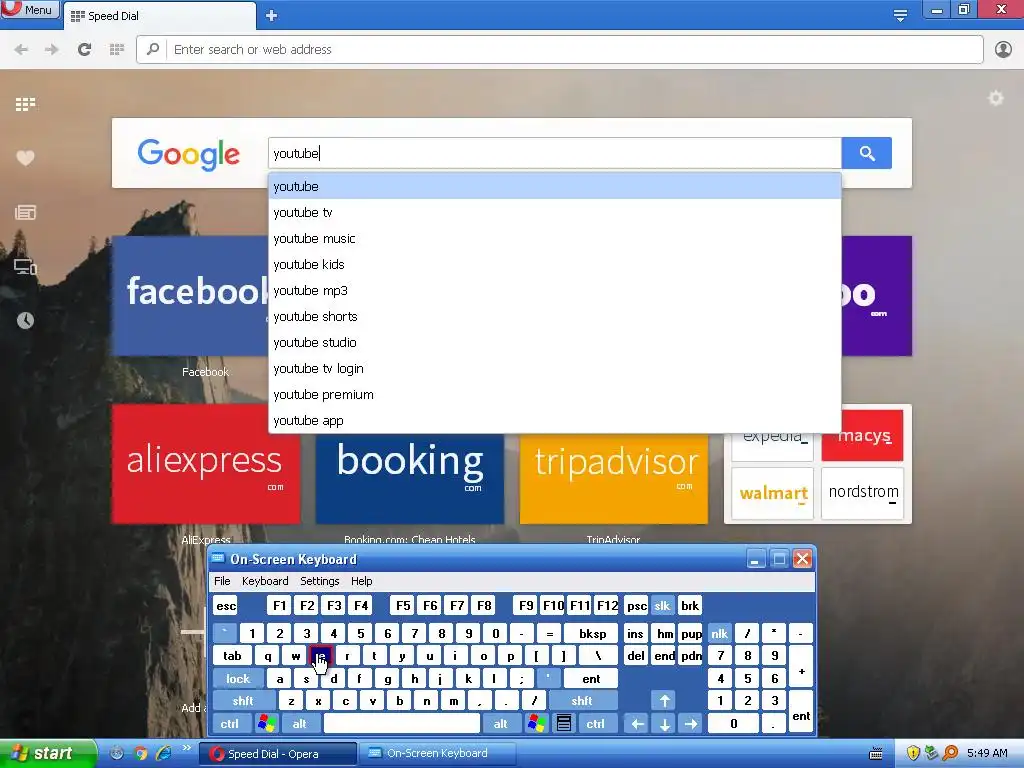Launch Chrome from quick launch bar
The height and width of the screenshot is (768, 1024).
point(141,754)
